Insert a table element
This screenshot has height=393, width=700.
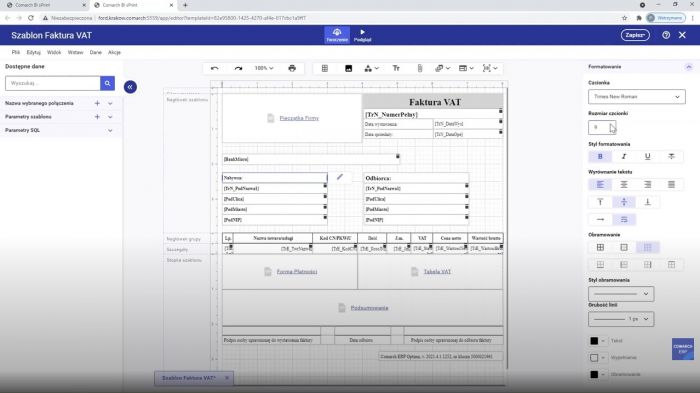point(325,68)
